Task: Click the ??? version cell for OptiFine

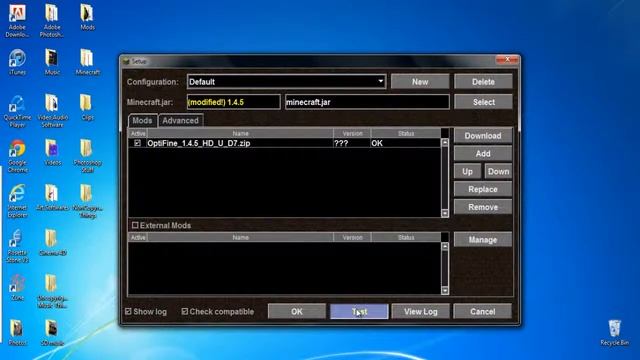Action: [x=352, y=143]
